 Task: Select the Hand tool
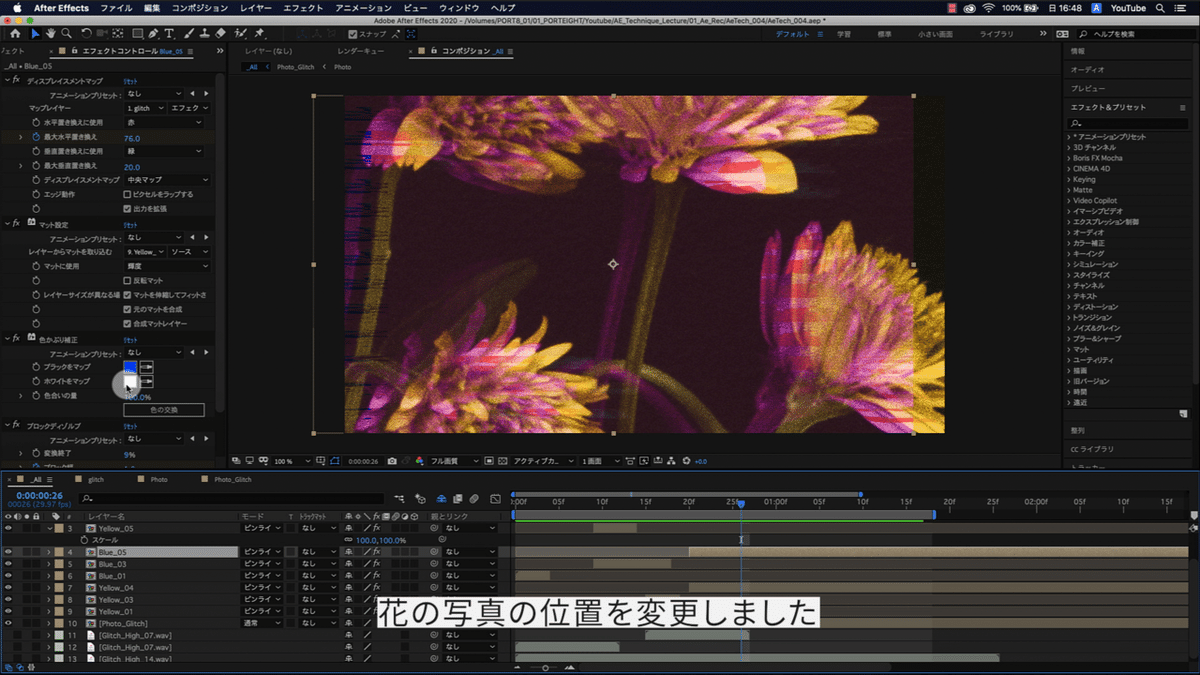pyautogui.click(x=52, y=33)
